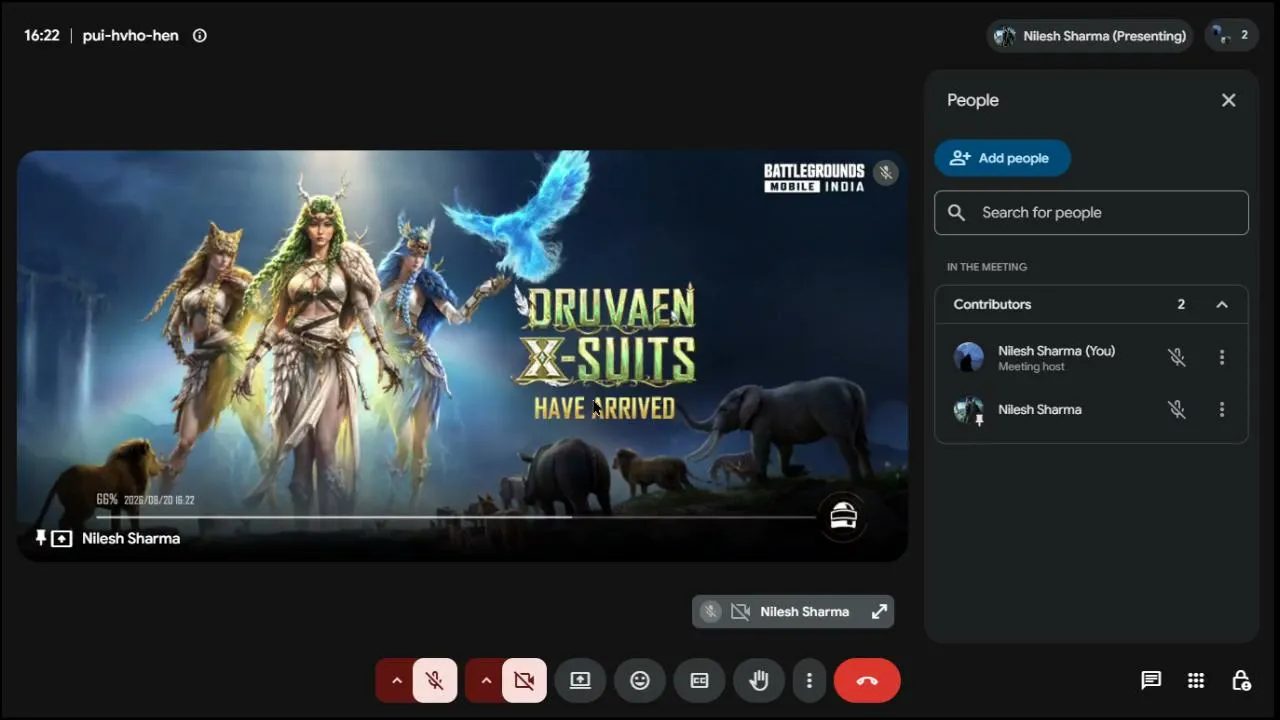The width and height of the screenshot is (1280, 720).
Task: Click the 66% loading percentage text
Action: click(107, 499)
